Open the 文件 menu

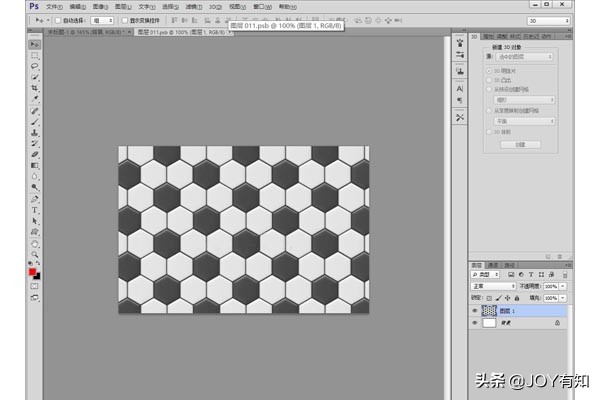[53, 6]
